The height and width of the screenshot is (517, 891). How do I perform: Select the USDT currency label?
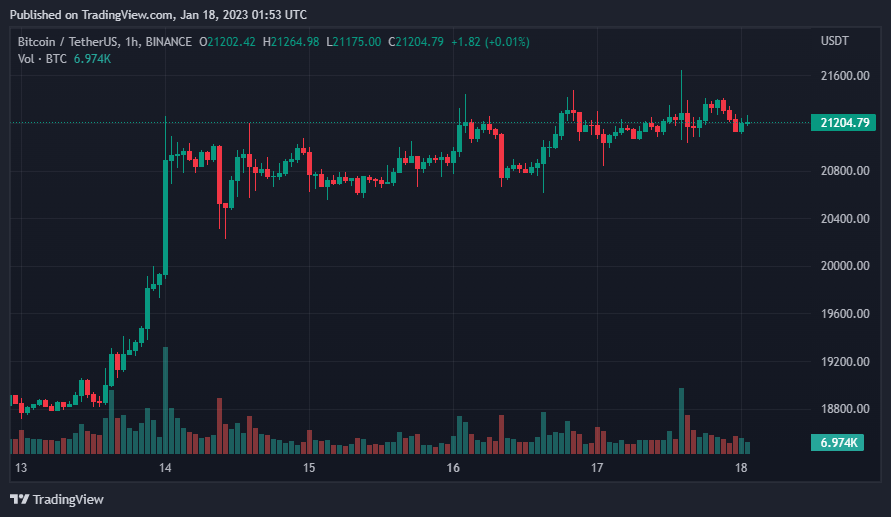point(834,41)
